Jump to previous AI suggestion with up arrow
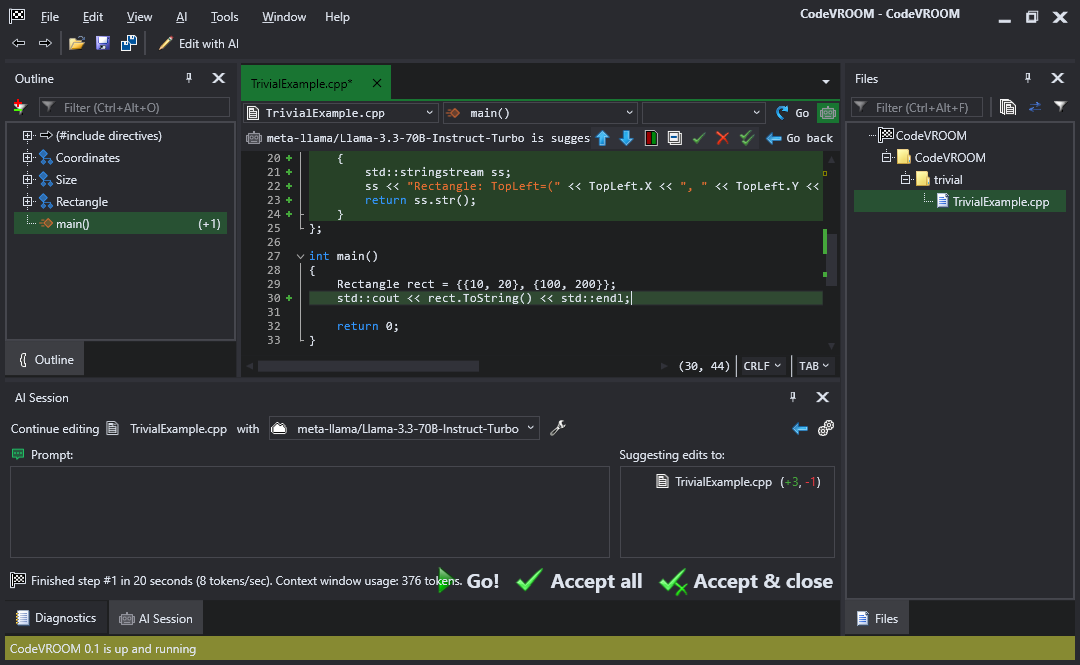Viewport: 1080px width, 665px height. click(x=603, y=139)
